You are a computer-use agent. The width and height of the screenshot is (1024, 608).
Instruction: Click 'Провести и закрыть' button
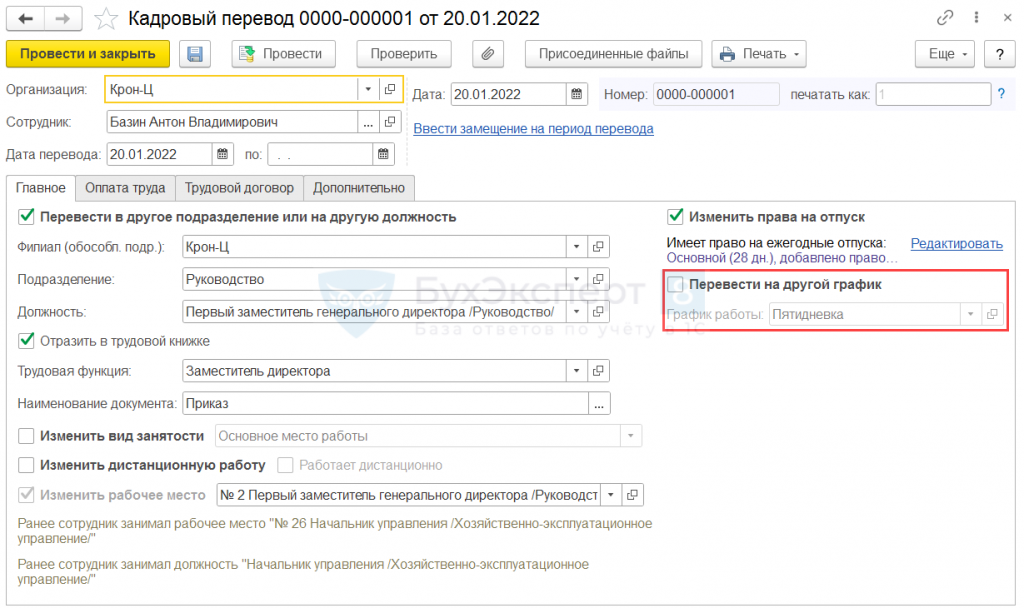pos(88,54)
